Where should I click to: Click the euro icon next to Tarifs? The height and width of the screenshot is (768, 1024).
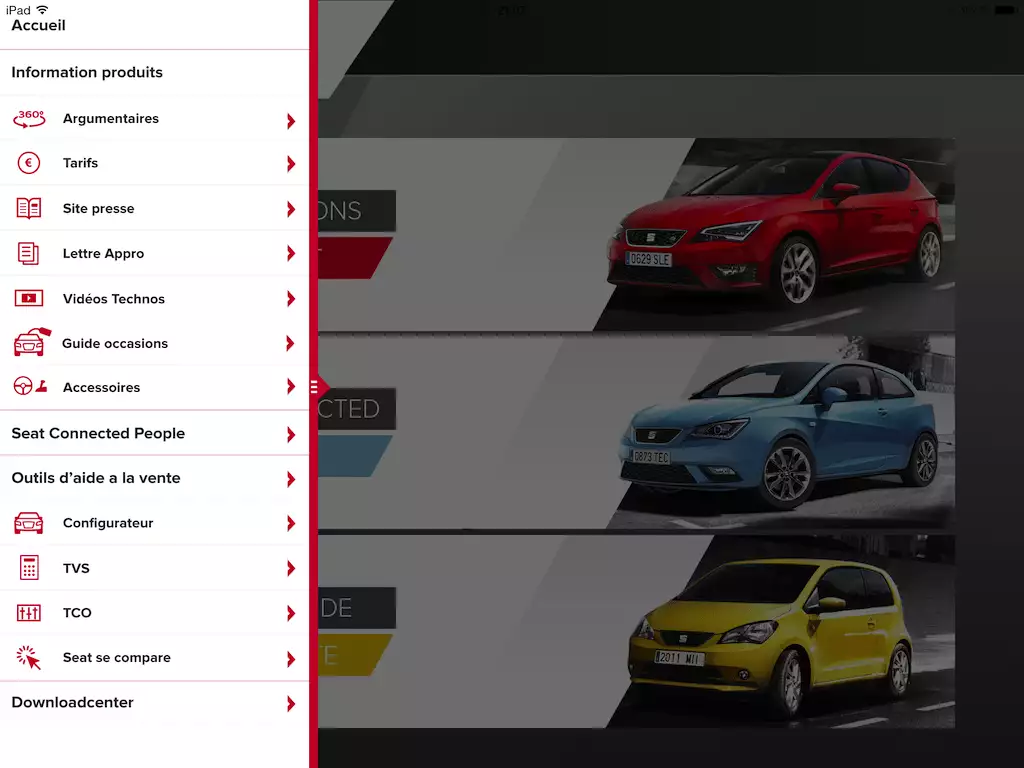(x=28, y=163)
